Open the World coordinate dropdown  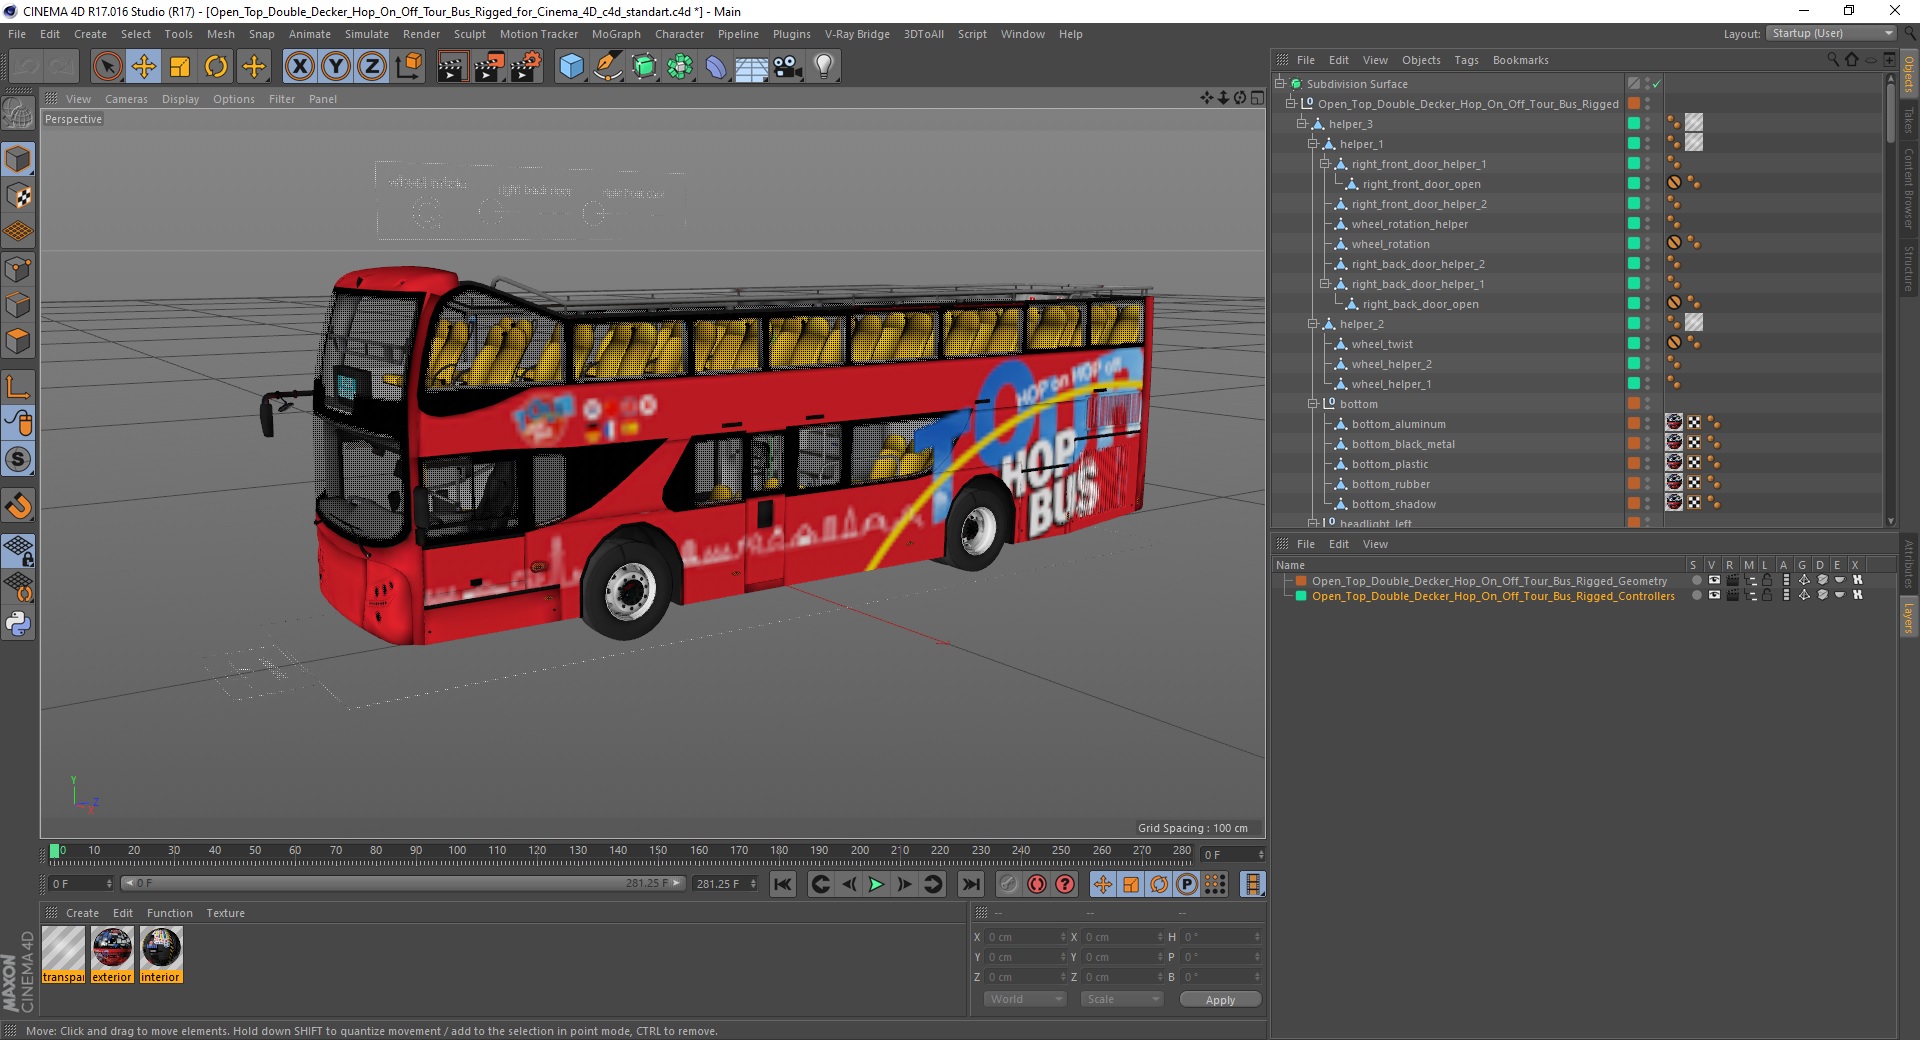1024,999
